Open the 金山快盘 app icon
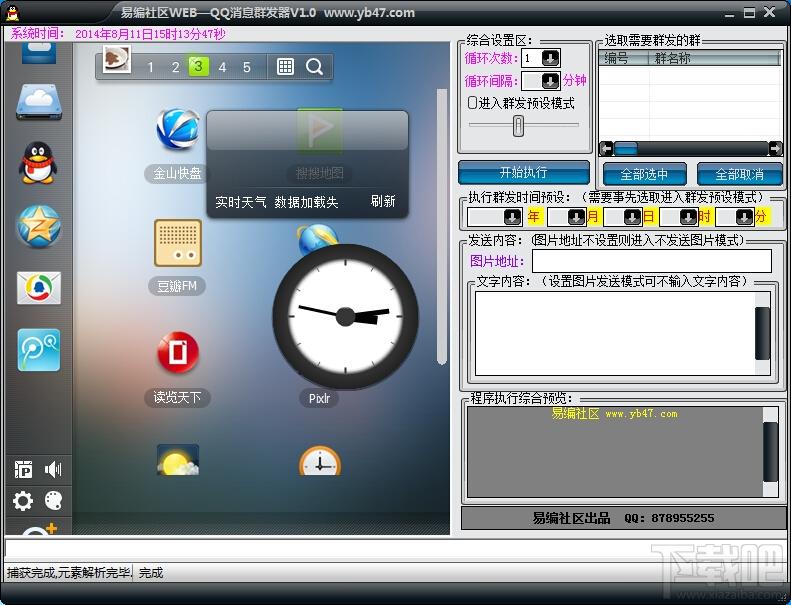This screenshot has width=791, height=605. (177, 129)
